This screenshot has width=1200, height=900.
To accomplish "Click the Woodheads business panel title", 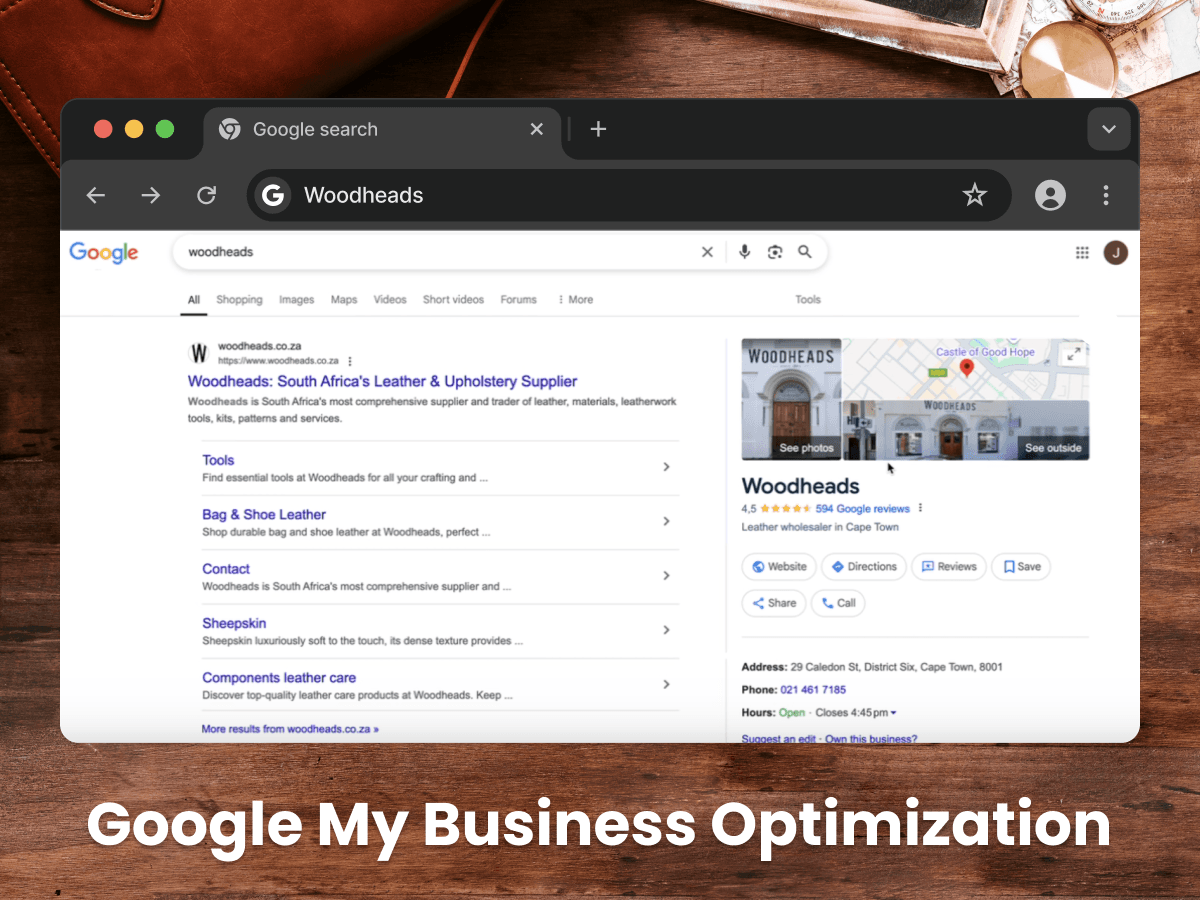I will (800, 486).
